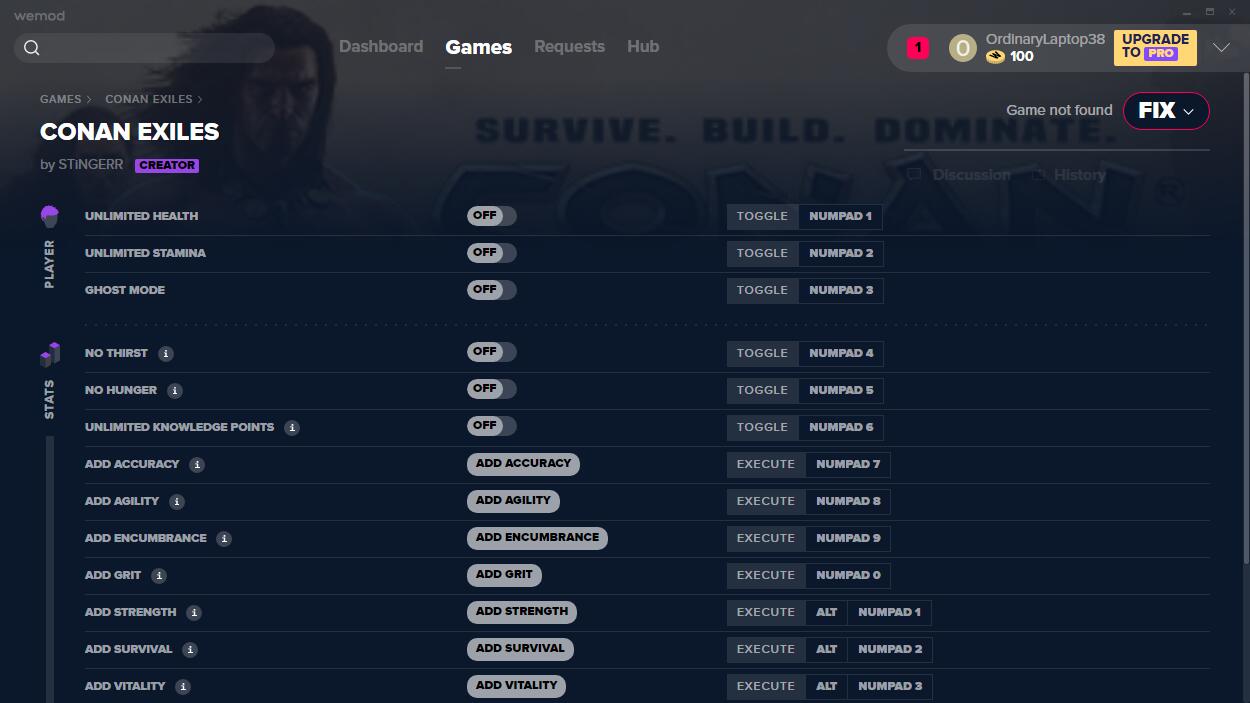Click the Discussion chat icon
1250x703 pixels.
click(914, 175)
